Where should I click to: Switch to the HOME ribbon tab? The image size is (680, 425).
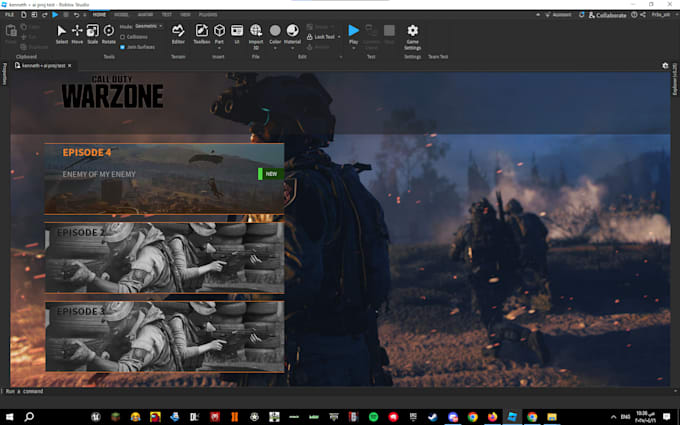pos(99,15)
